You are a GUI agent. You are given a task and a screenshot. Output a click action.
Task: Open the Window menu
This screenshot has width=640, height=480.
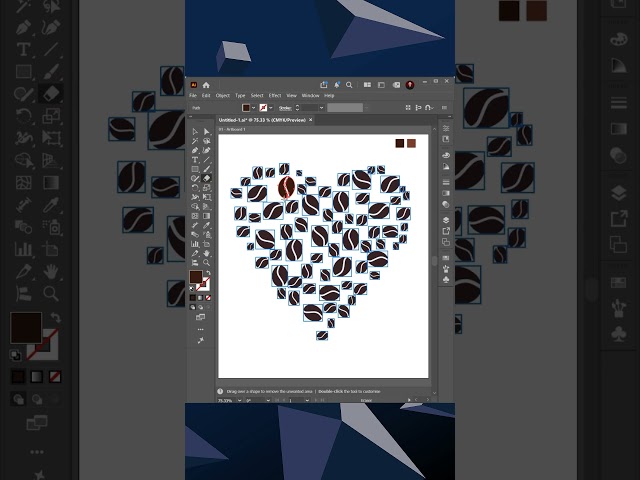[x=310, y=96]
